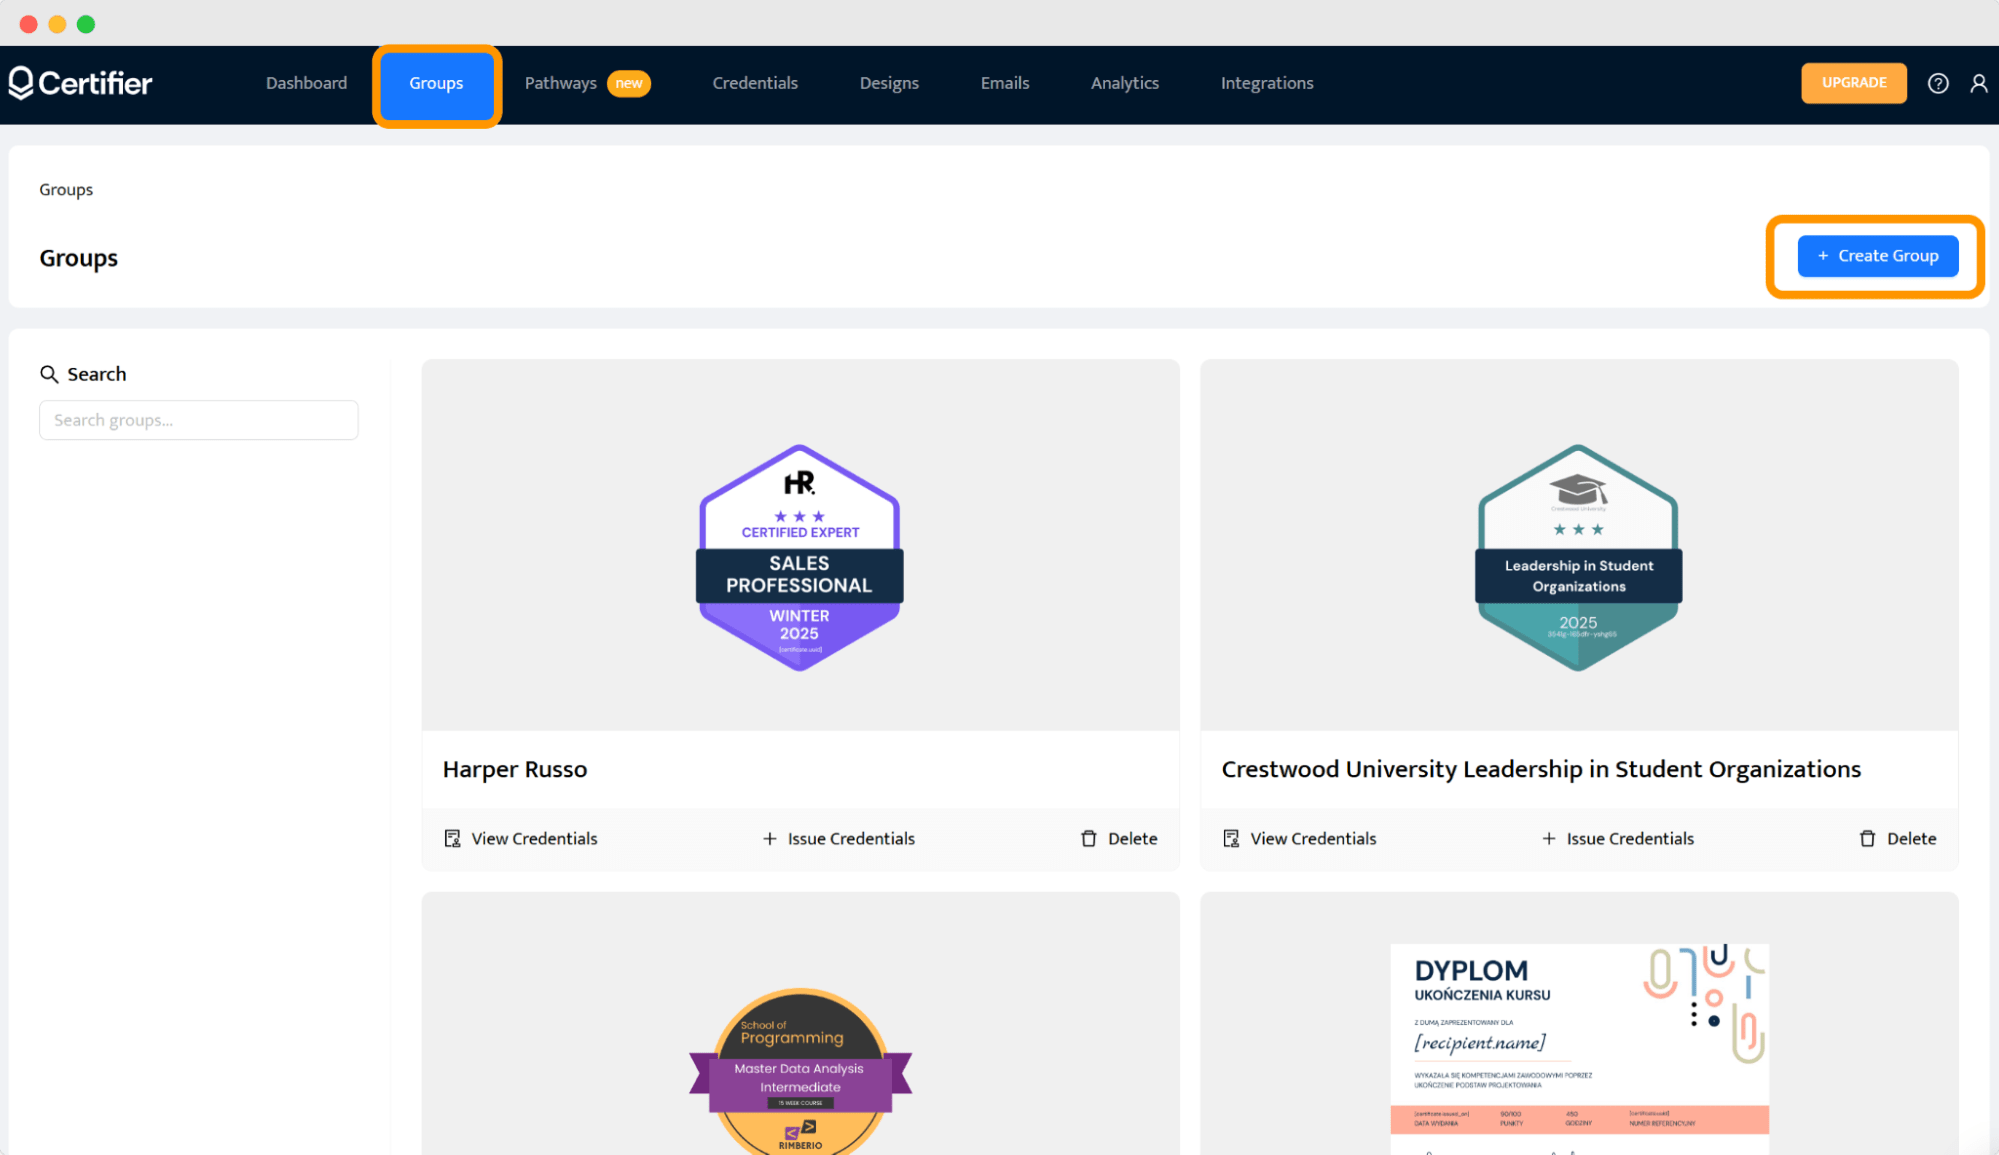View Credentials for Harper Russo group
This screenshot has height=1155, width=1999.
tap(520, 838)
